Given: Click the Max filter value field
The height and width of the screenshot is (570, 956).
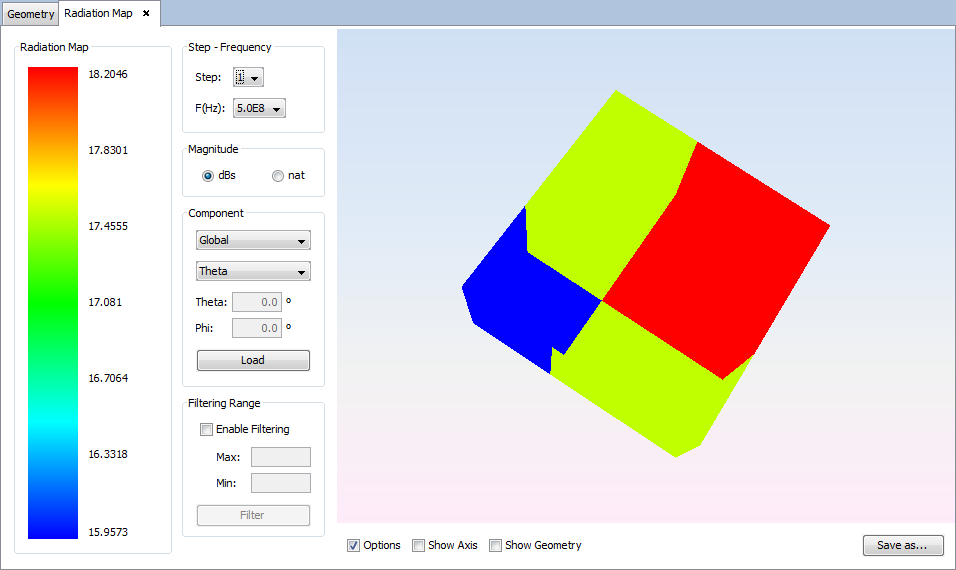Looking at the screenshot, I should click(x=280, y=457).
